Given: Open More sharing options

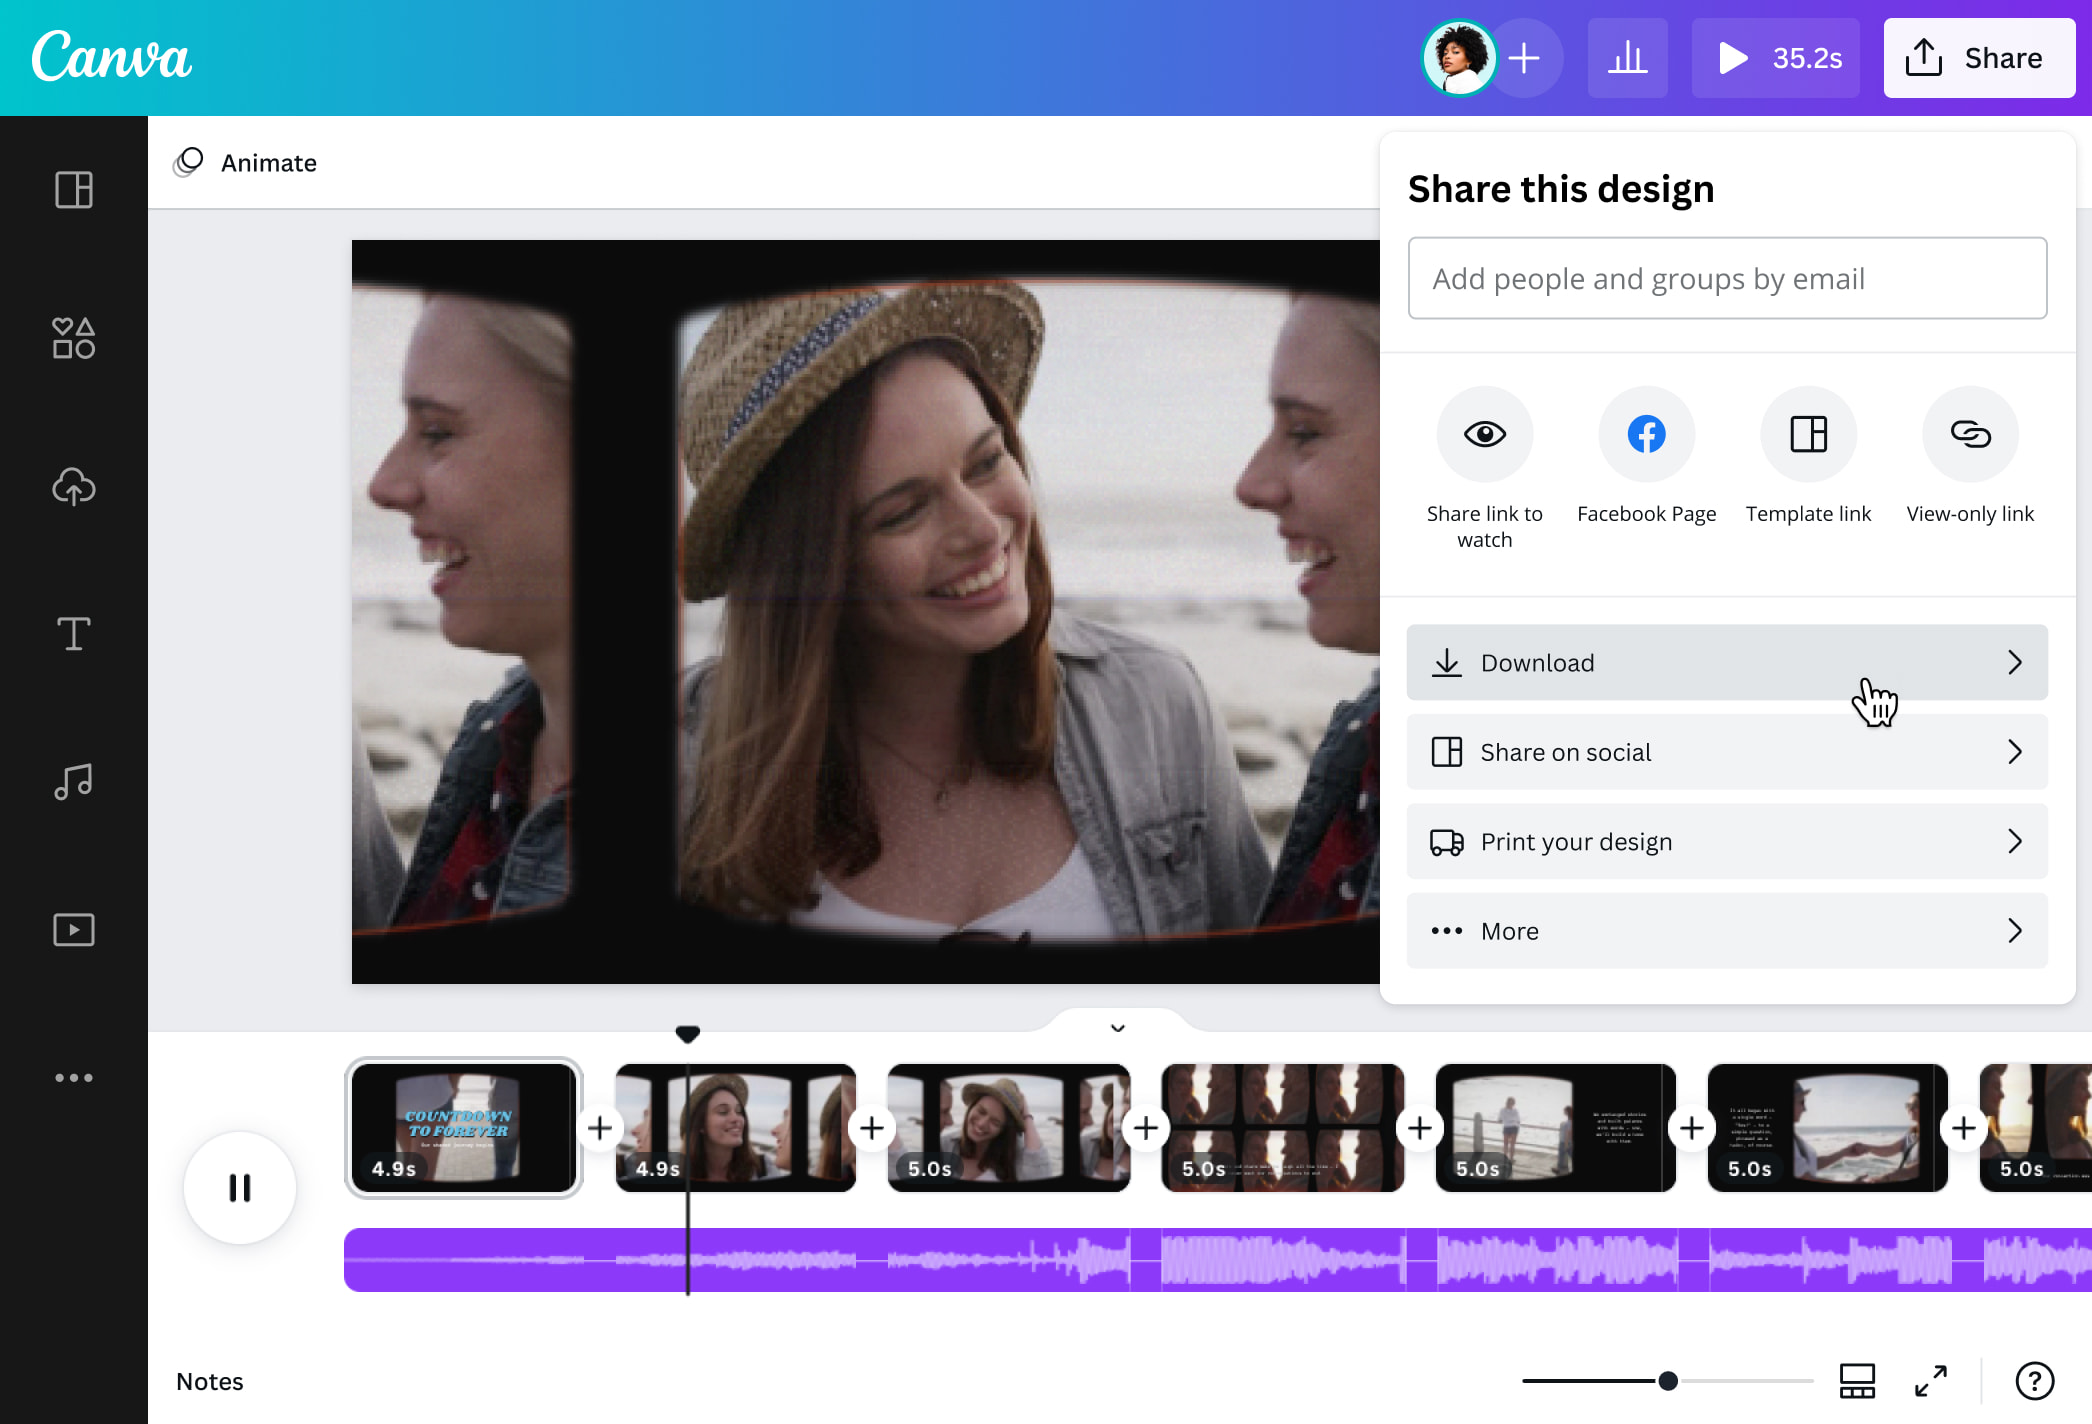Looking at the screenshot, I should tap(1727, 930).
